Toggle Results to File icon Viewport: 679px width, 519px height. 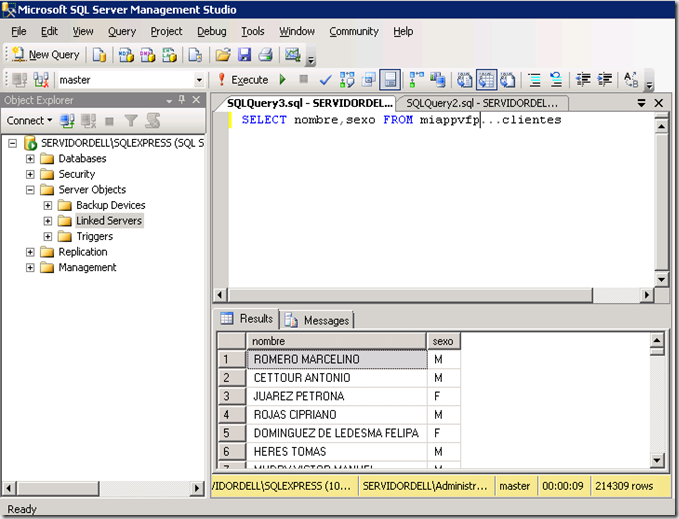[508, 80]
